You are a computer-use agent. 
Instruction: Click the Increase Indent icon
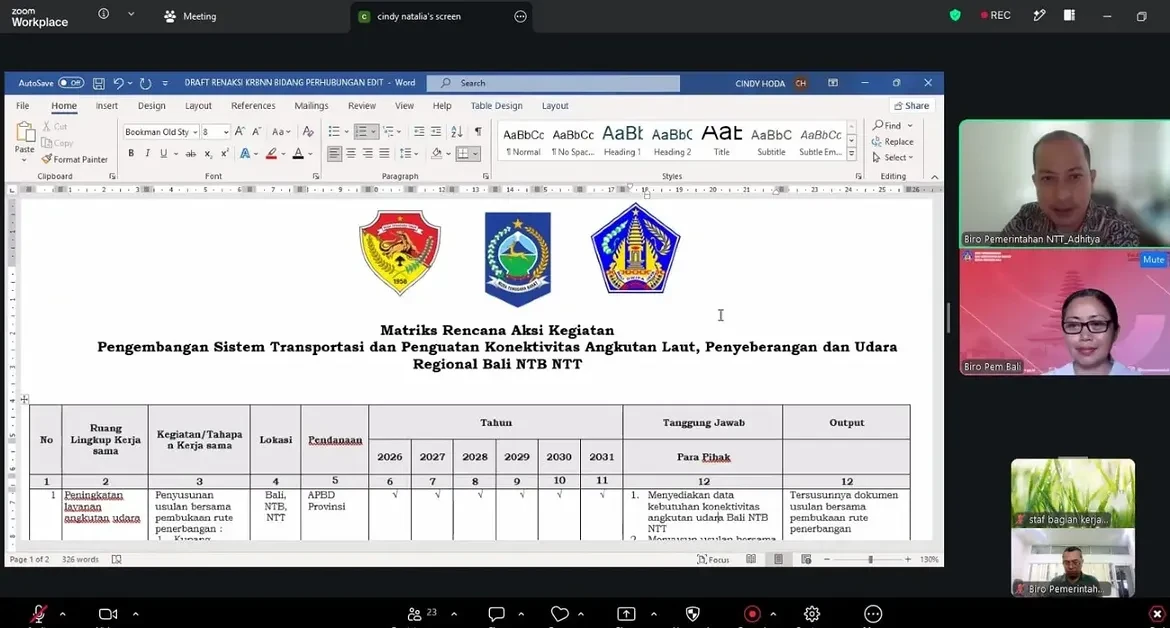tap(436, 131)
